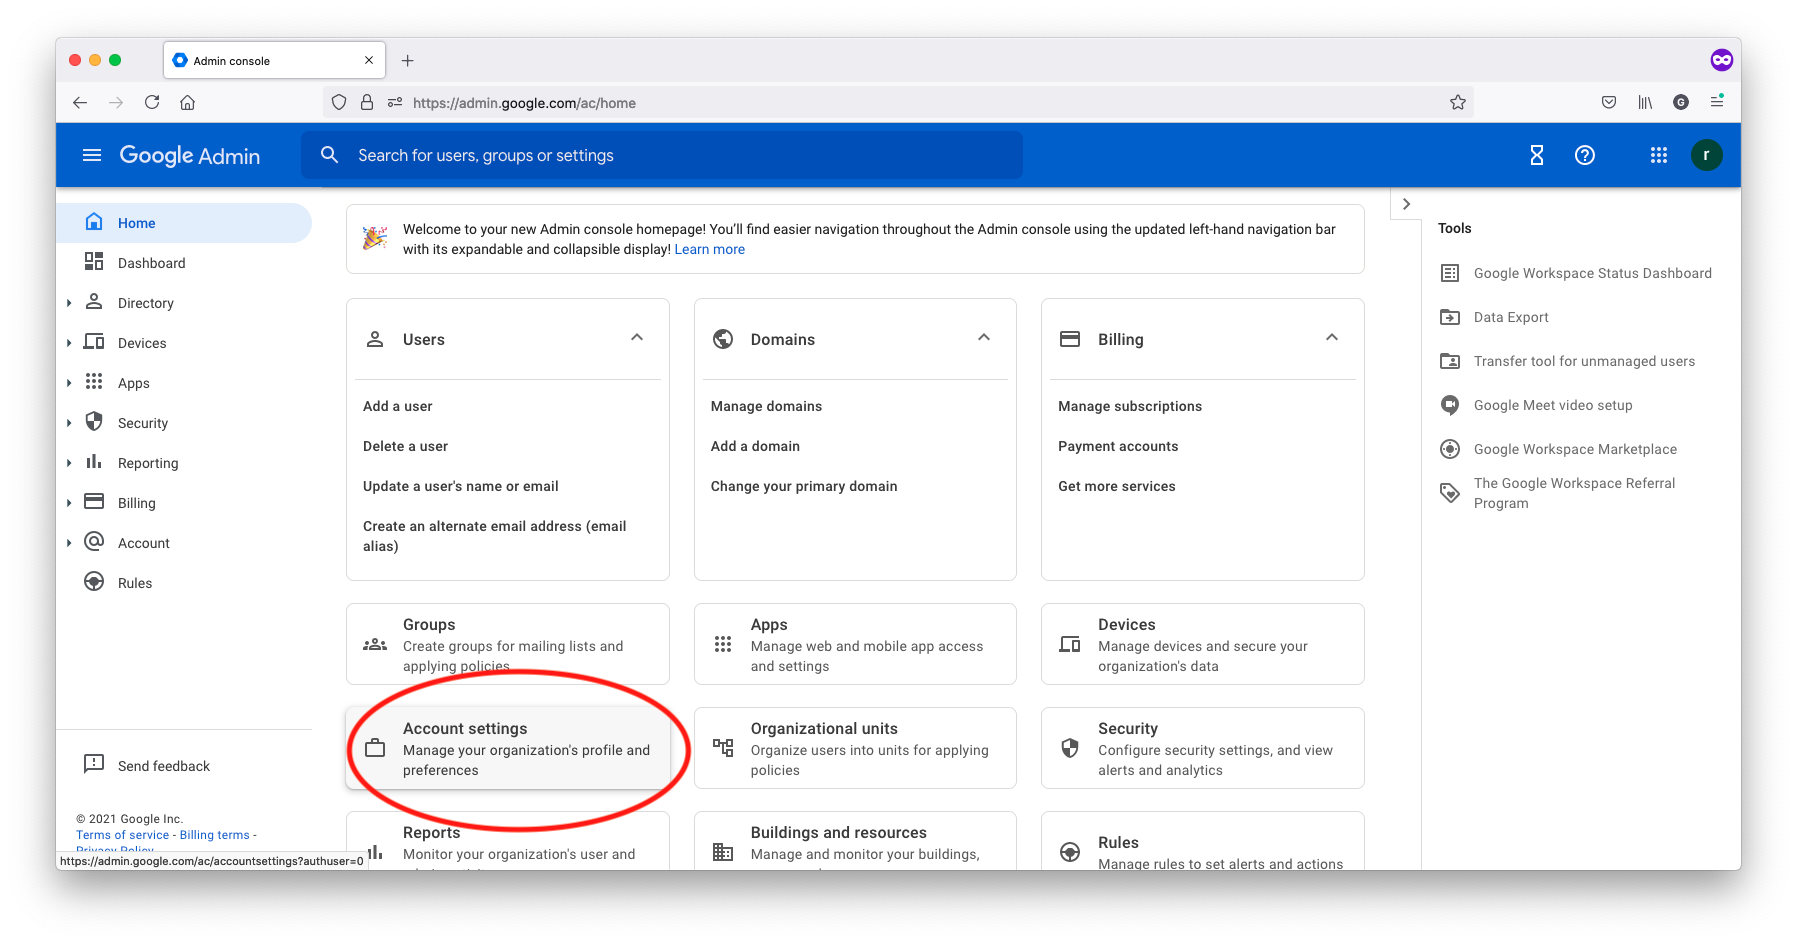Image resolution: width=1797 pixels, height=944 pixels.
Task: Click Add a user link
Action: 398,406
